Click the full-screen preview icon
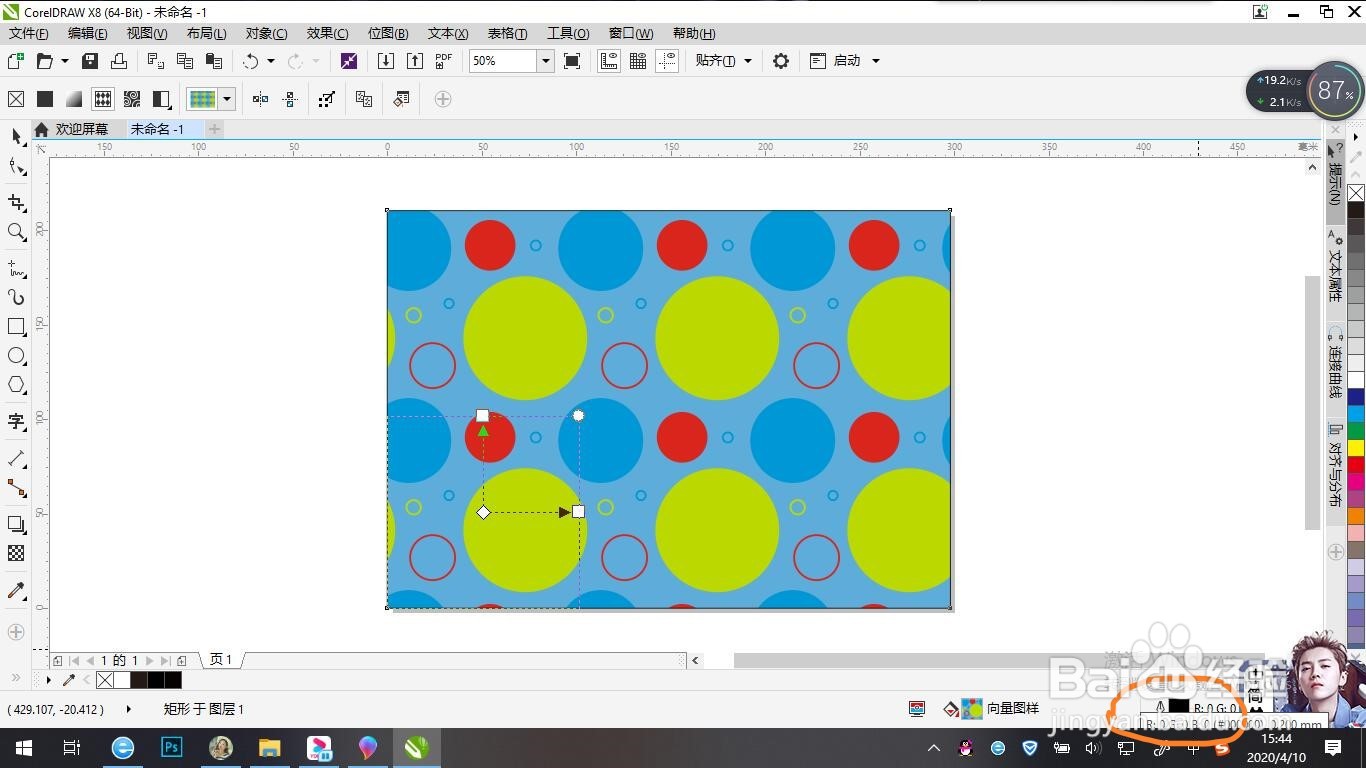1366x768 pixels. (x=572, y=61)
